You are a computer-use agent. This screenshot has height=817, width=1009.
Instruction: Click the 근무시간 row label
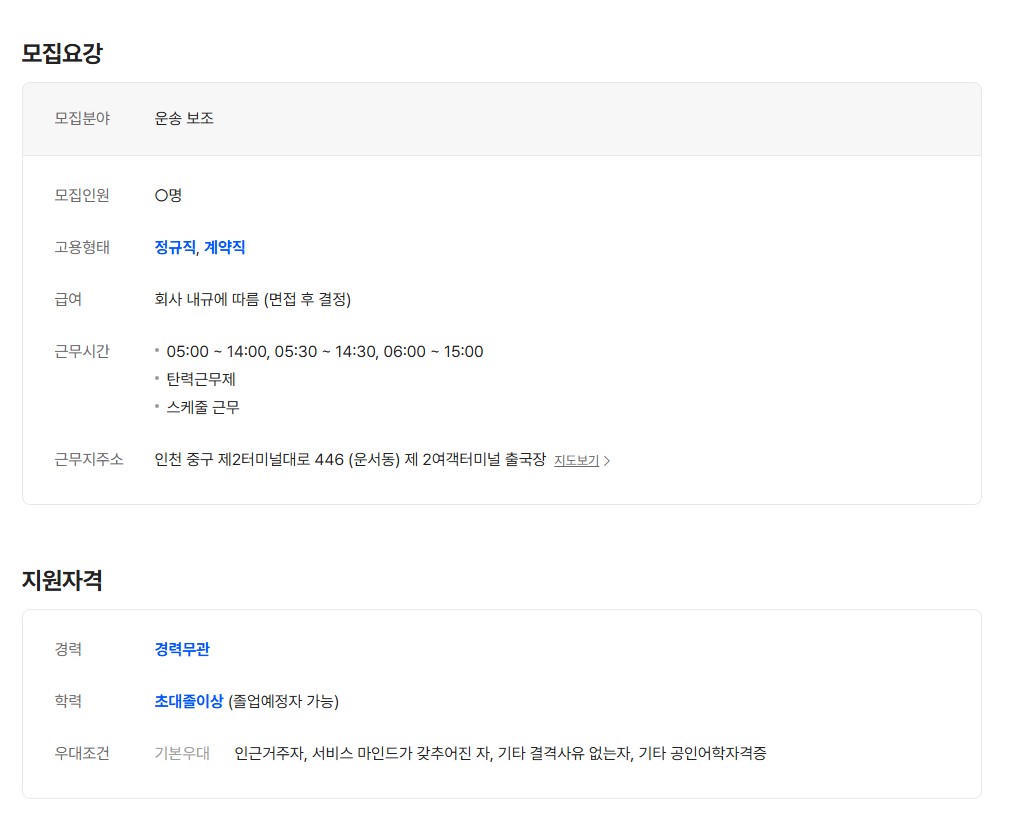[x=82, y=351]
